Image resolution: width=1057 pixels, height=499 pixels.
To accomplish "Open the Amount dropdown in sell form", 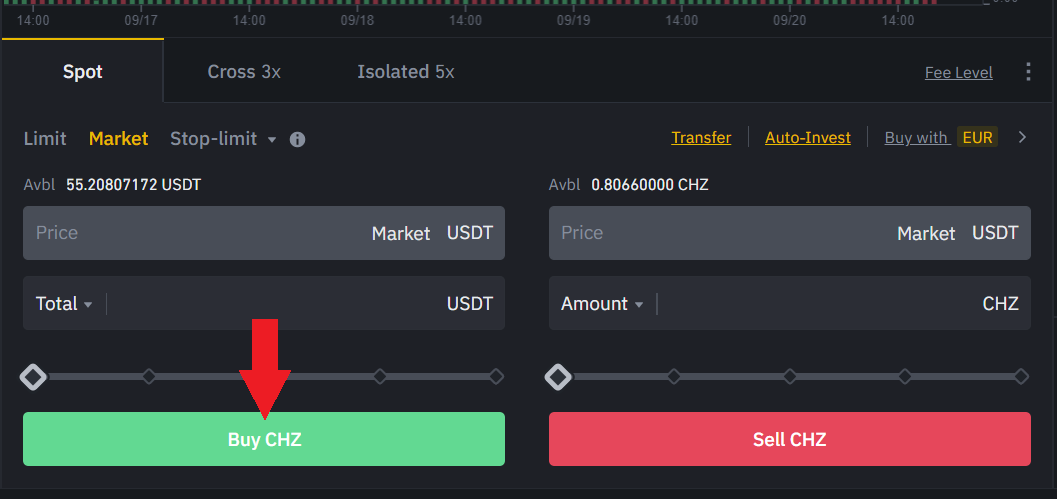I will [602, 304].
